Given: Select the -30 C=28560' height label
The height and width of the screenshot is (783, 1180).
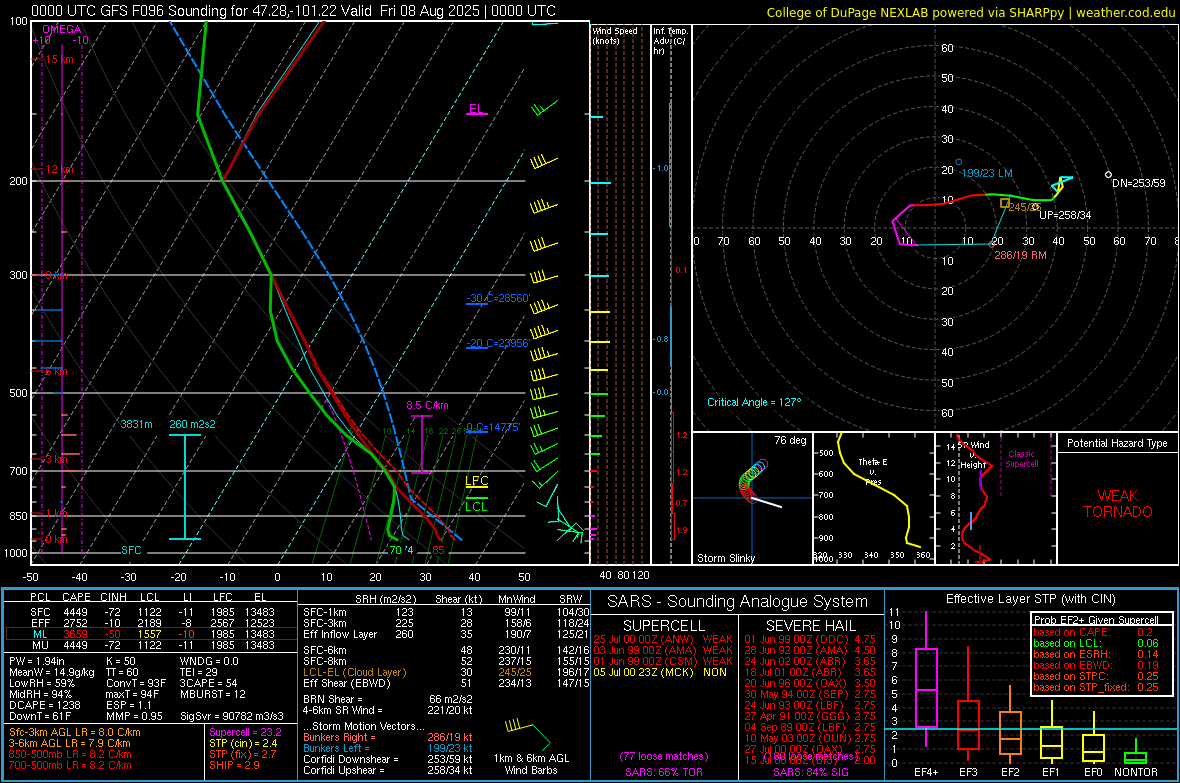Looking at the screenshot, I should (x=498, y=298).
